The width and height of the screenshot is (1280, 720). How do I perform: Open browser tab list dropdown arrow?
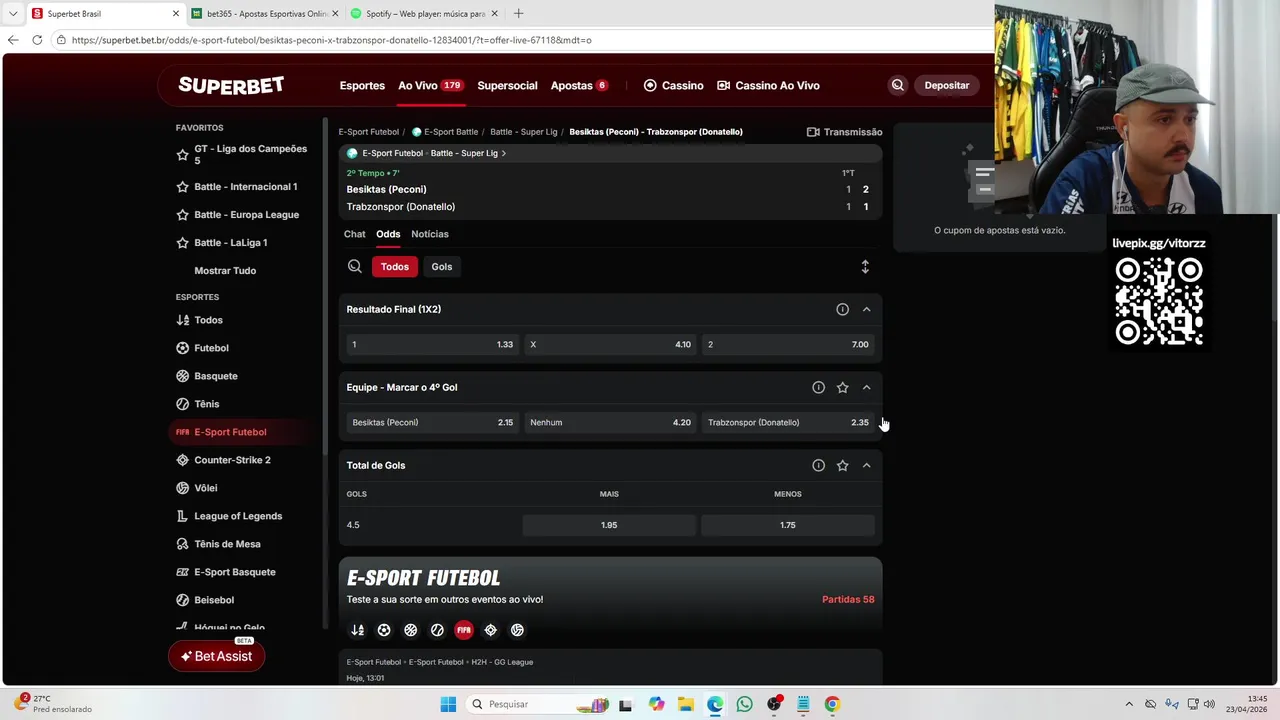pos(13,14)
